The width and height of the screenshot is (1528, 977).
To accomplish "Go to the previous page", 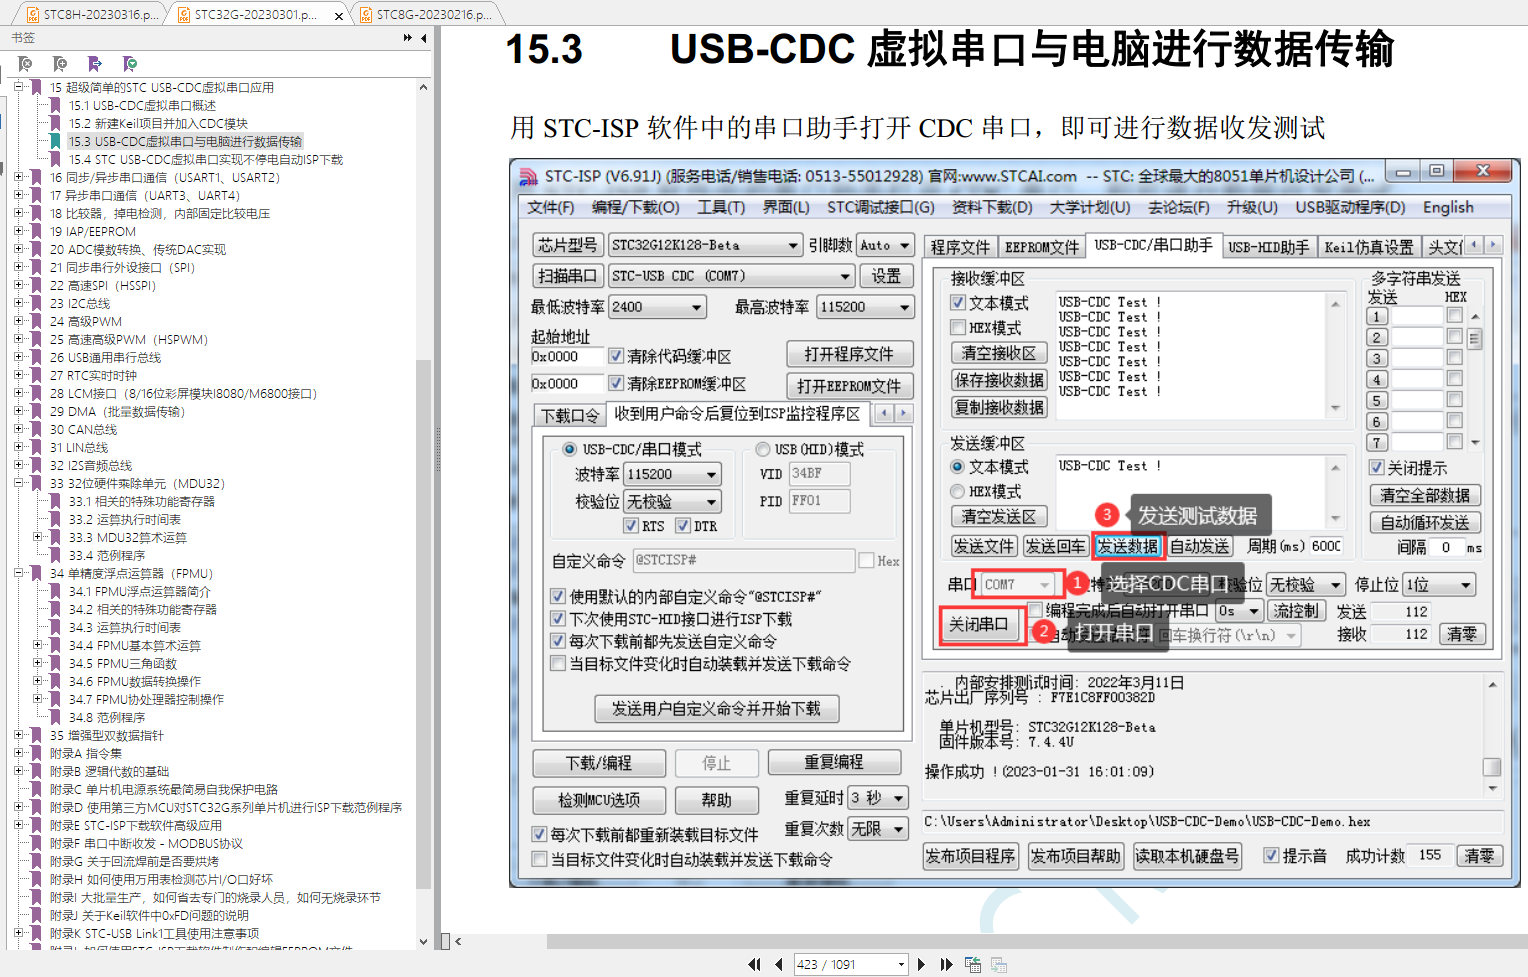I will (x=778, y=964).
